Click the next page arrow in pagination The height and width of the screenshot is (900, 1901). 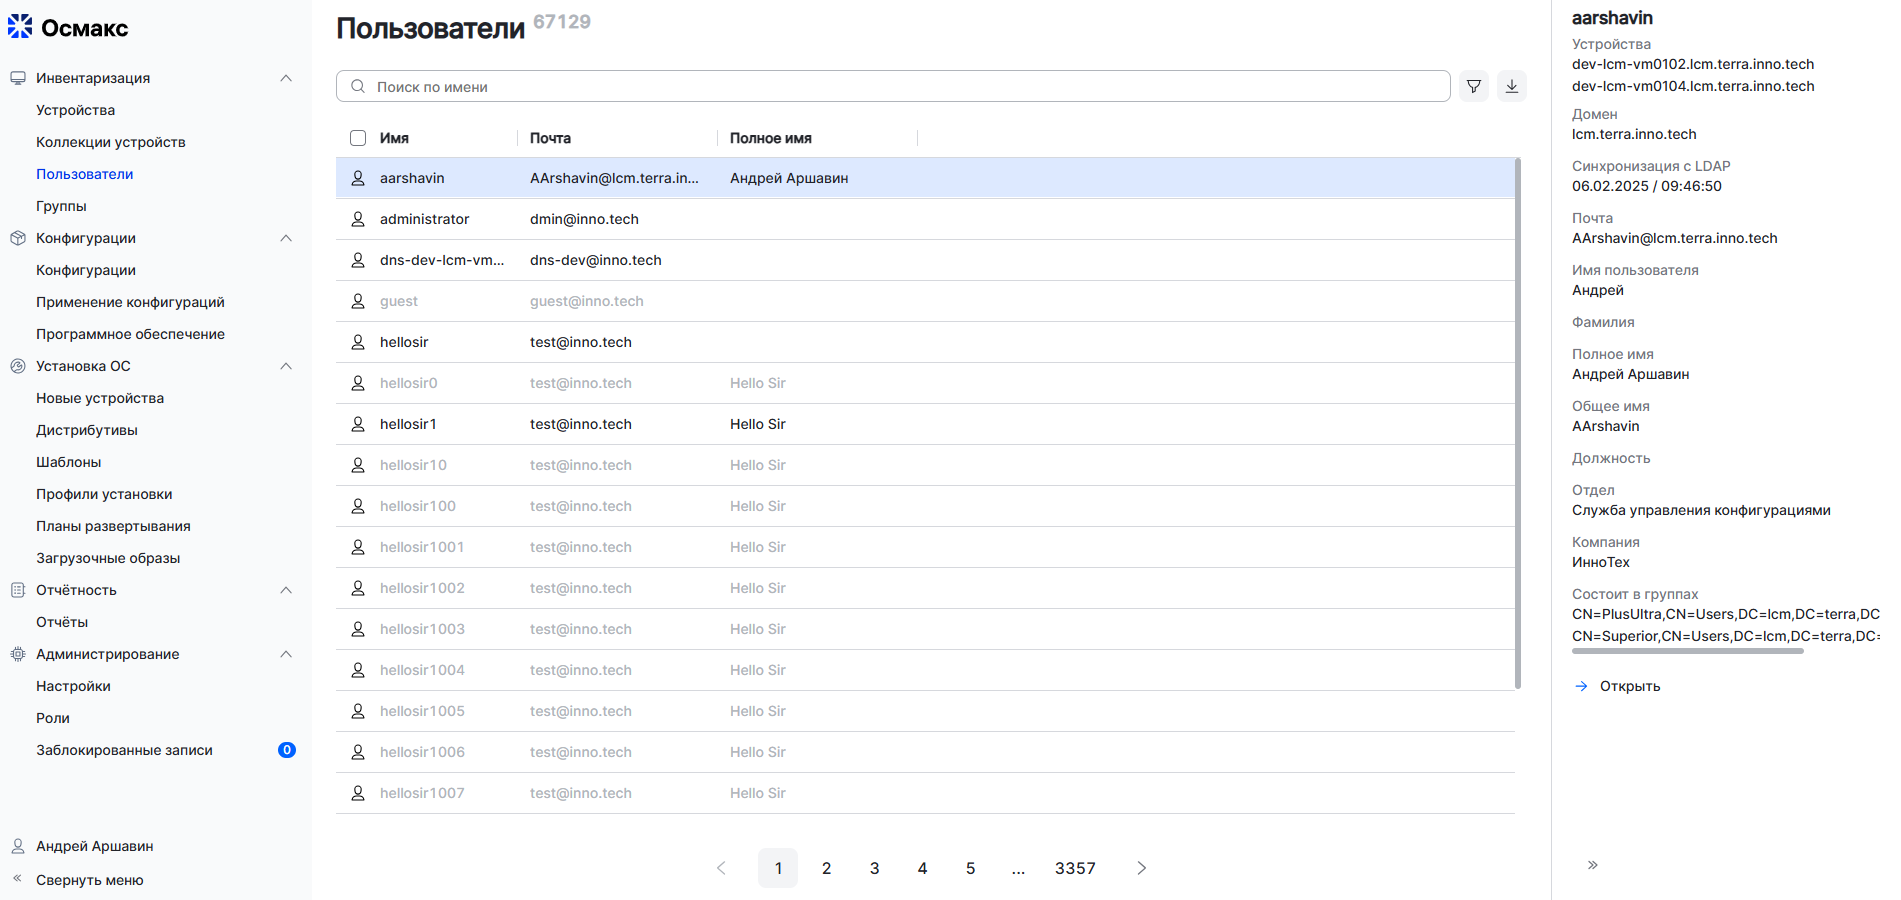coord(1141,868)
